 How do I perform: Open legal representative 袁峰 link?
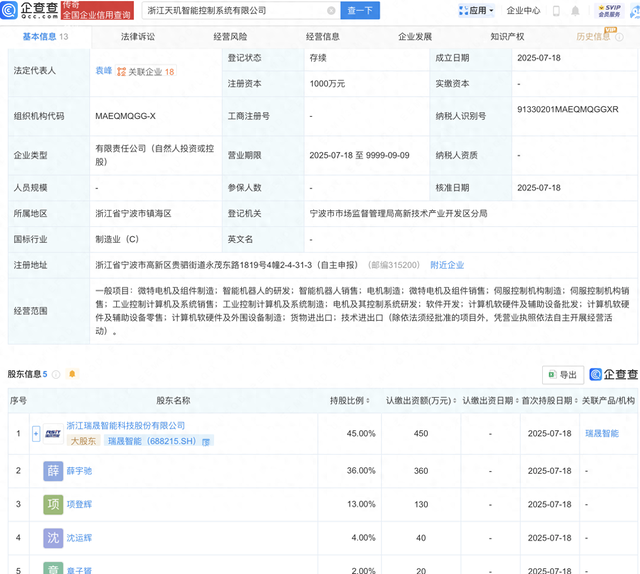104,71
